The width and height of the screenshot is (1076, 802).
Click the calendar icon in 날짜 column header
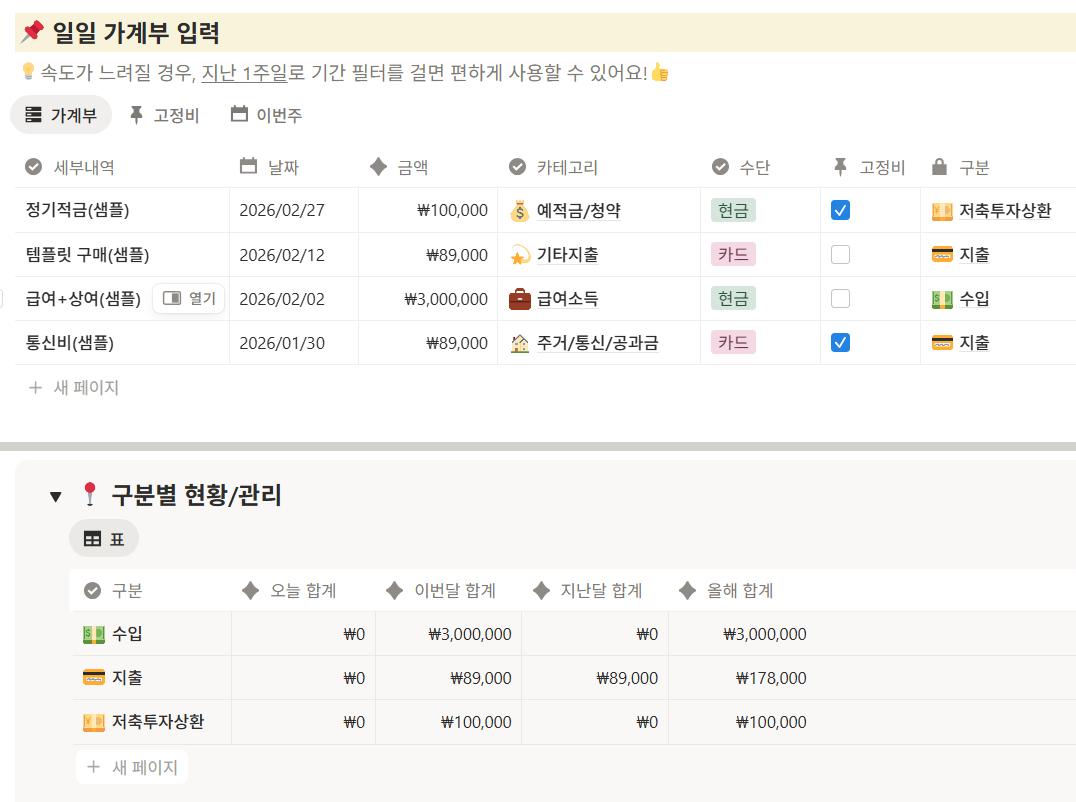[248, 166]
